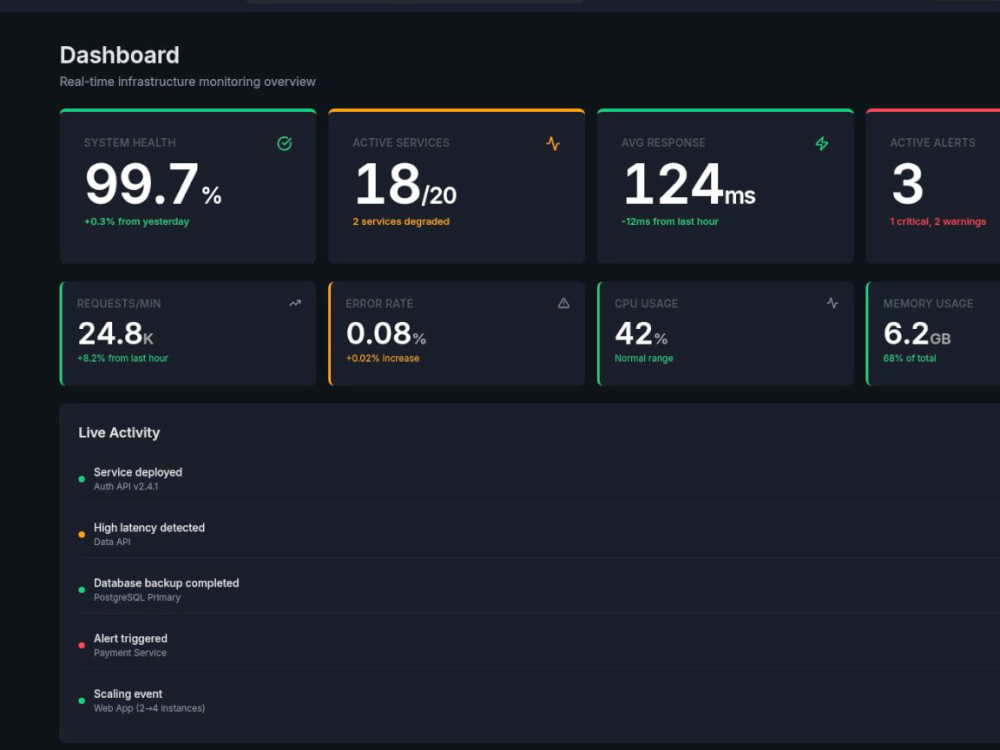Screen dimensions: 1000x750
Task: Click the 'Payment Service' subtitle
Action: click(x=130, y=653)
